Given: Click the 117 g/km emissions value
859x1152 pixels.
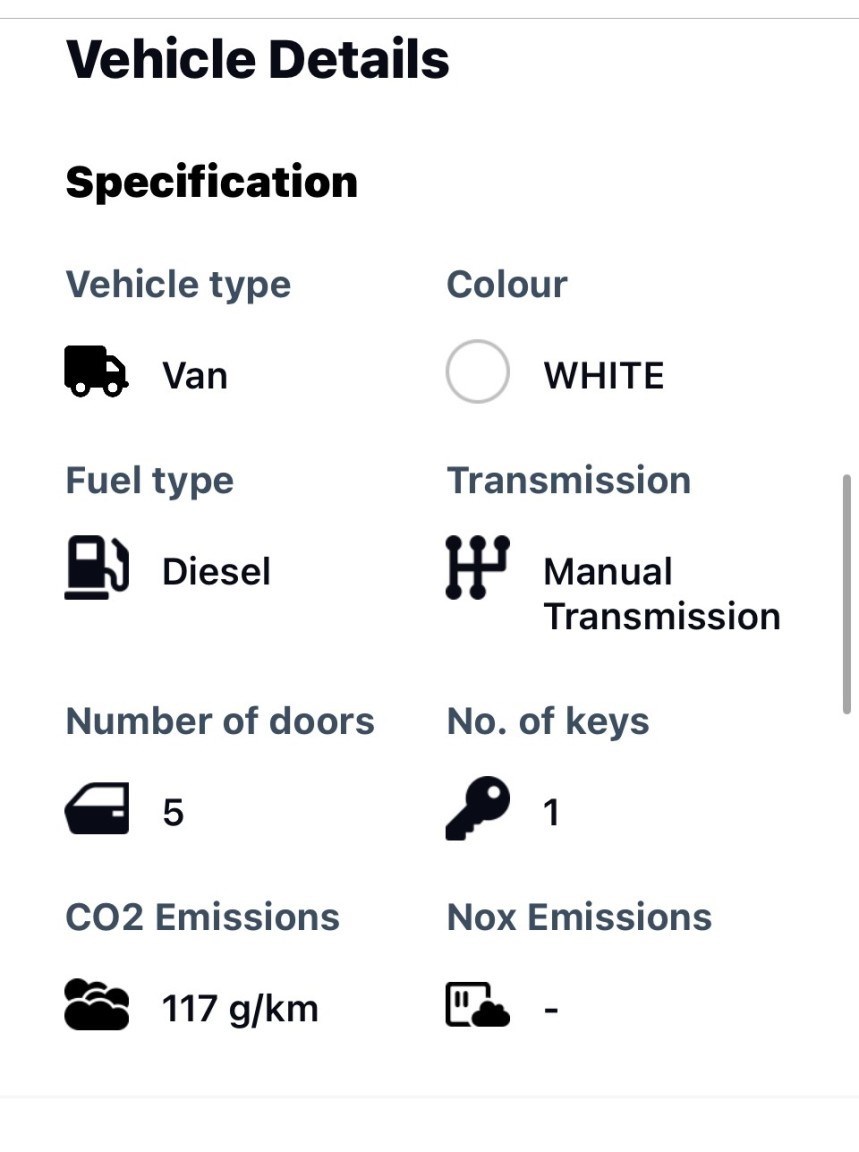Looking at the screenshot, I should click(x=240, y=1008).
